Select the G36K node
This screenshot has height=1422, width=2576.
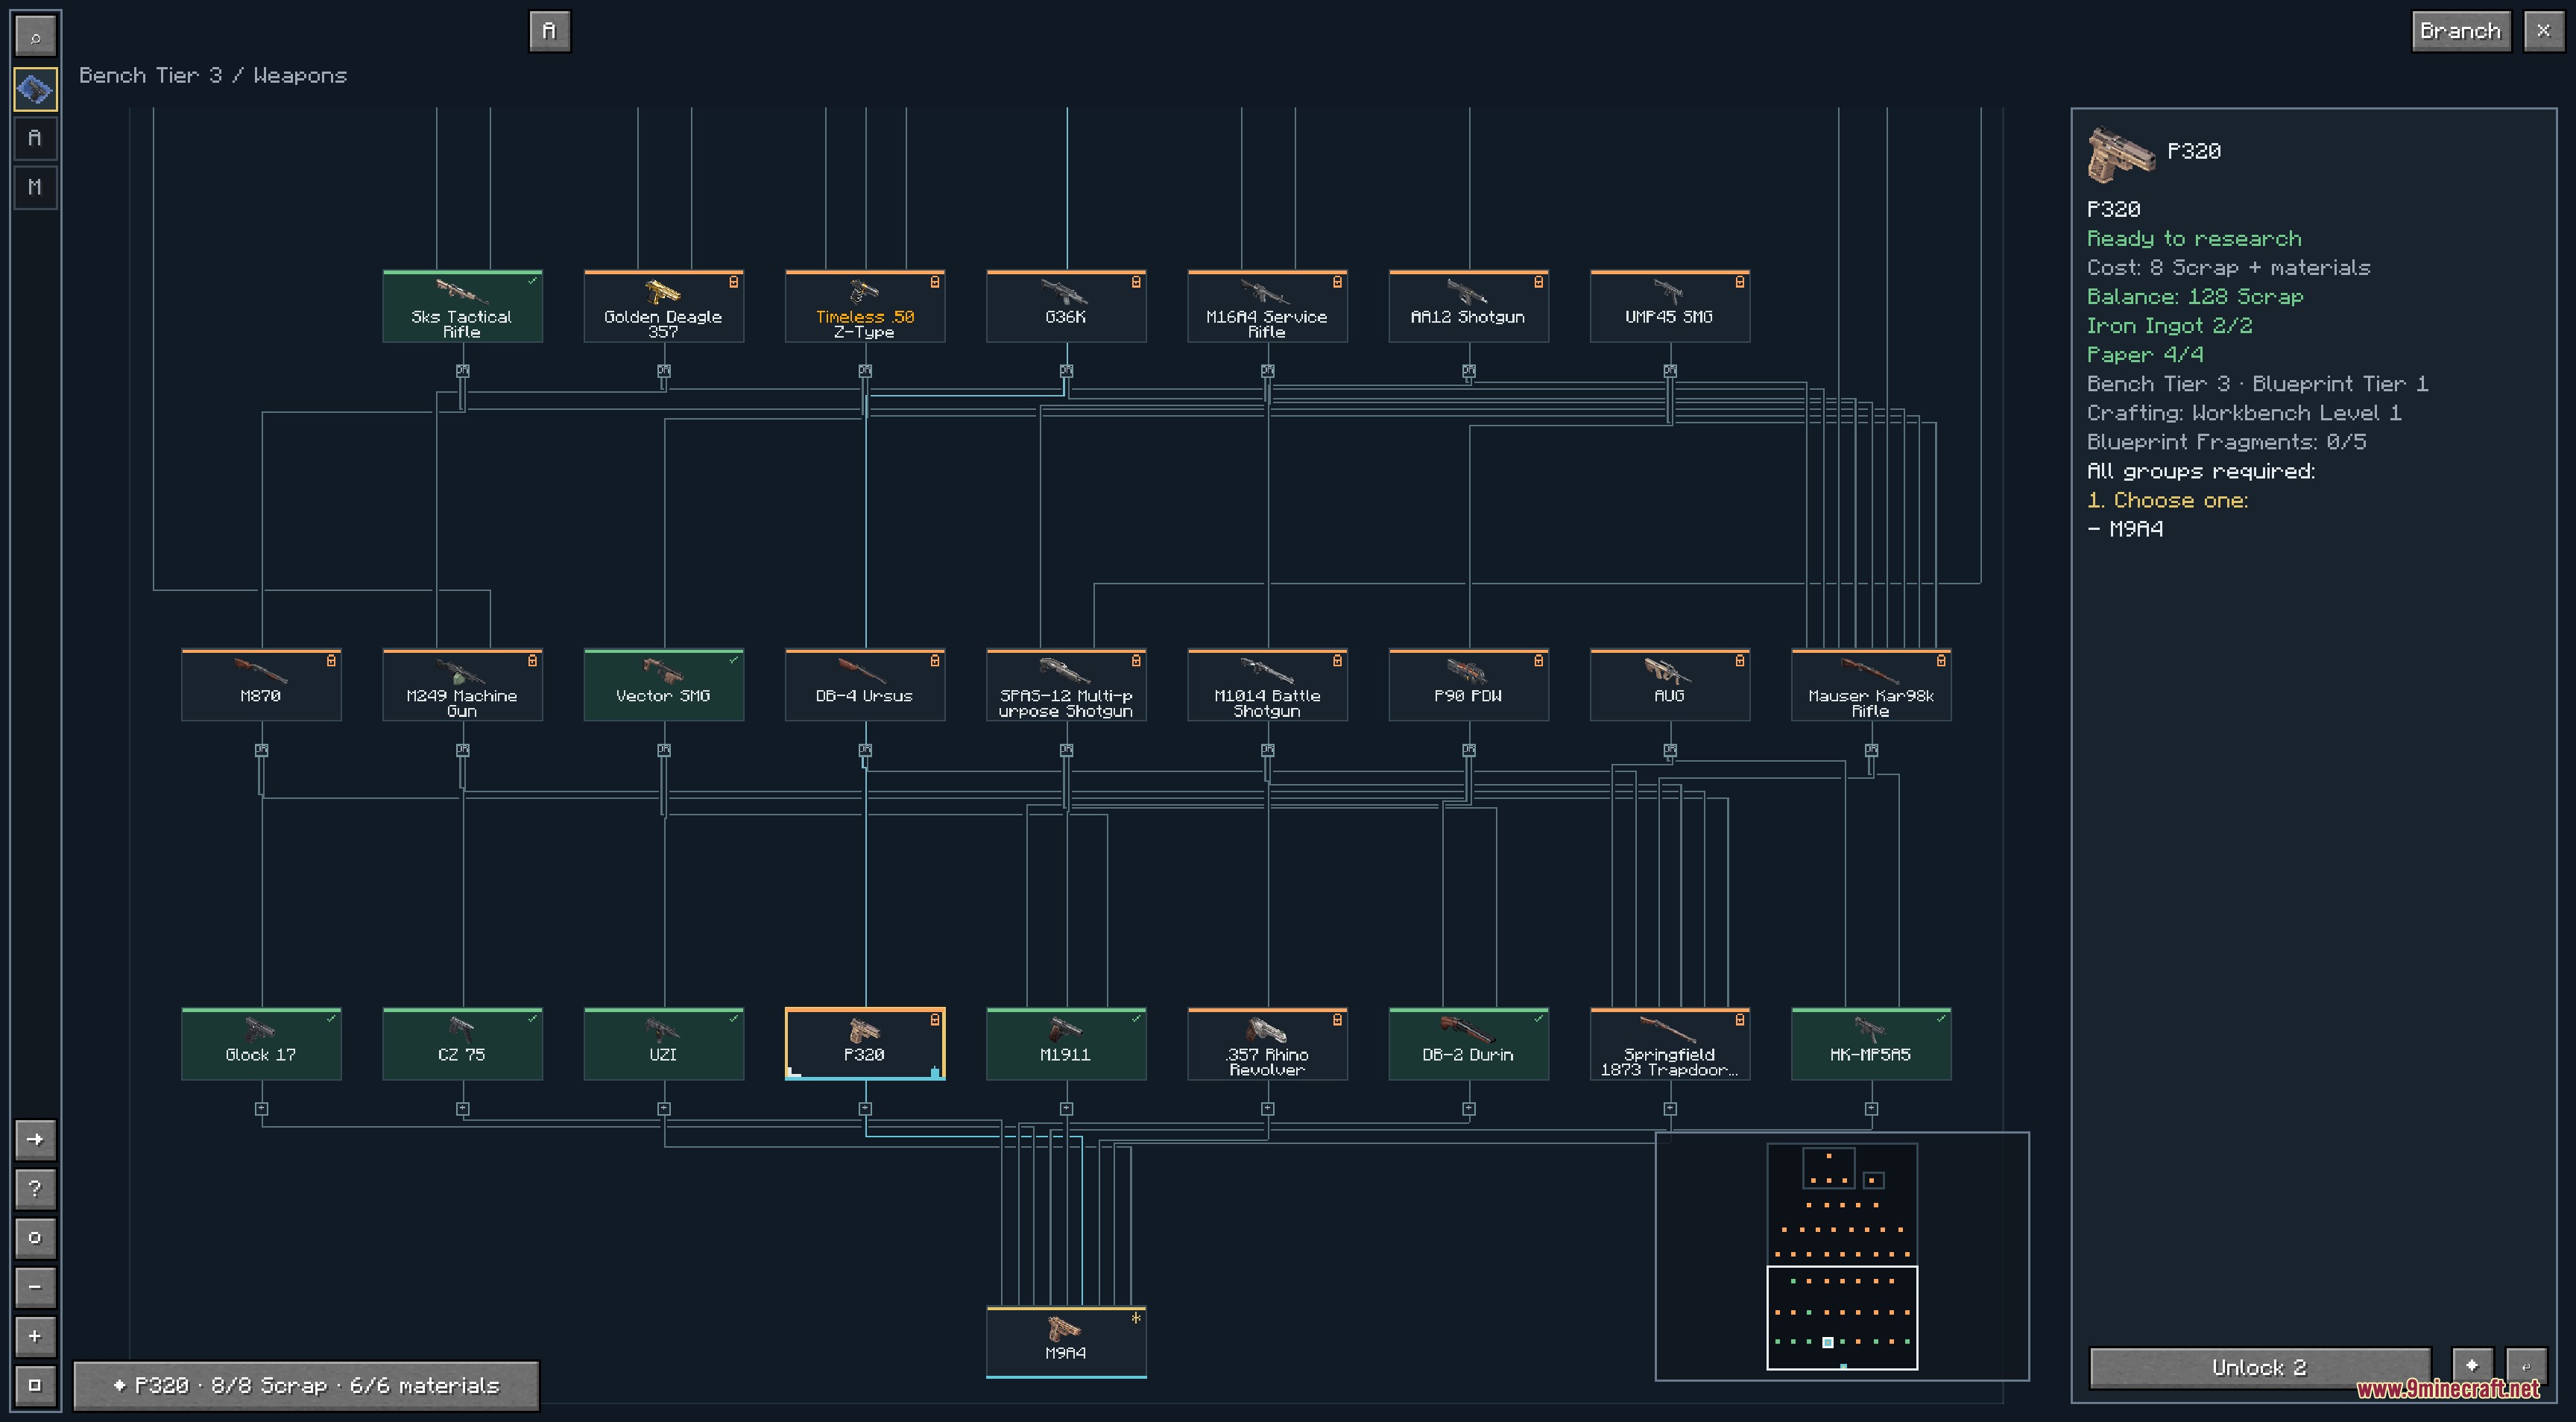point(1066,306)
